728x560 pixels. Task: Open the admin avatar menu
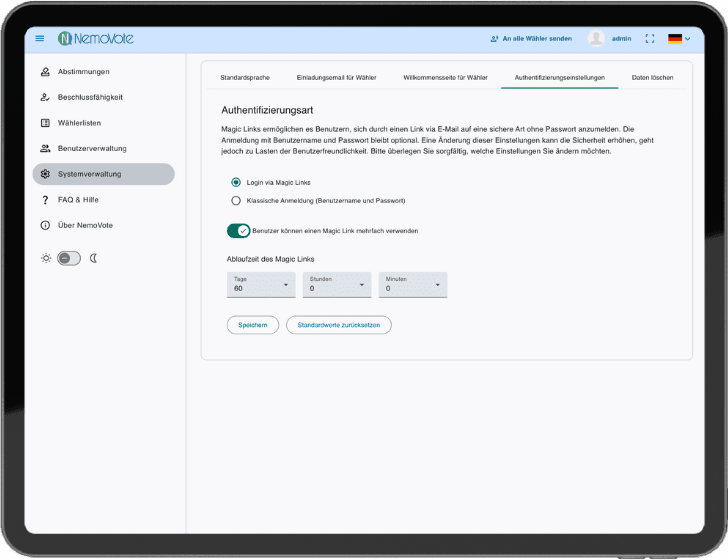pyautogui.click(x=596, y=39)
